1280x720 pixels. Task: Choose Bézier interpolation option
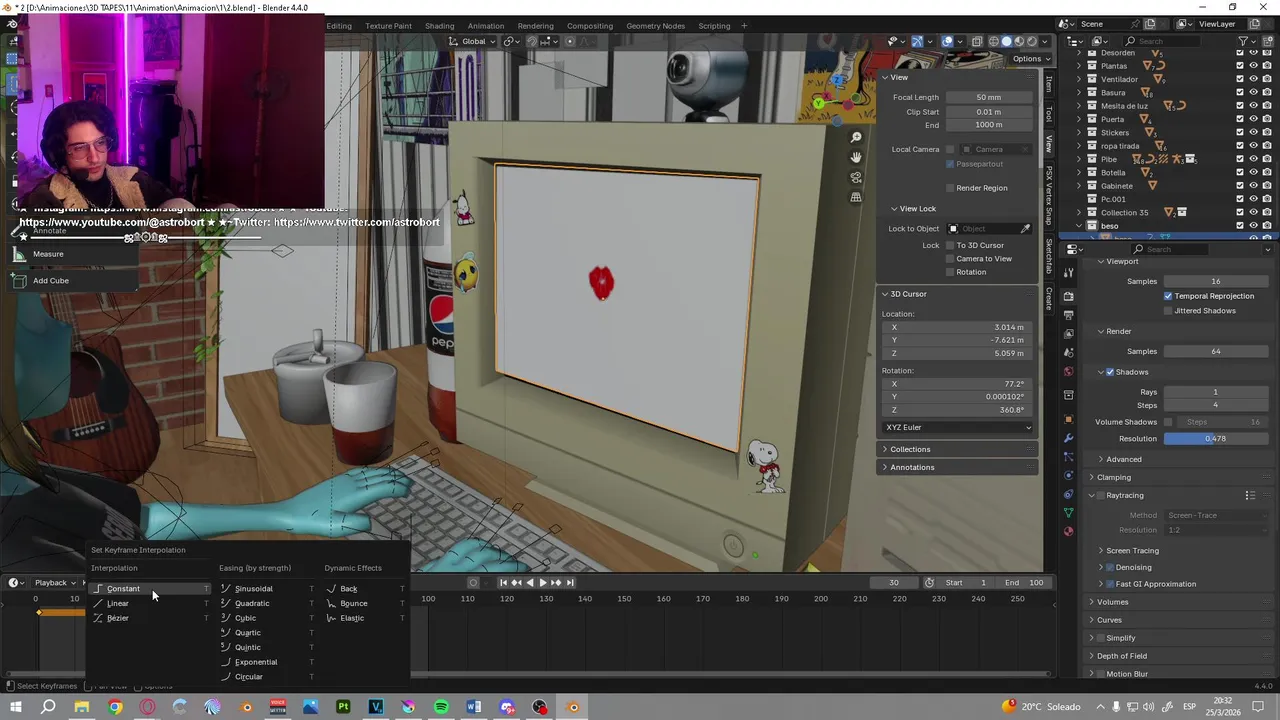click(x=150, y=618)
